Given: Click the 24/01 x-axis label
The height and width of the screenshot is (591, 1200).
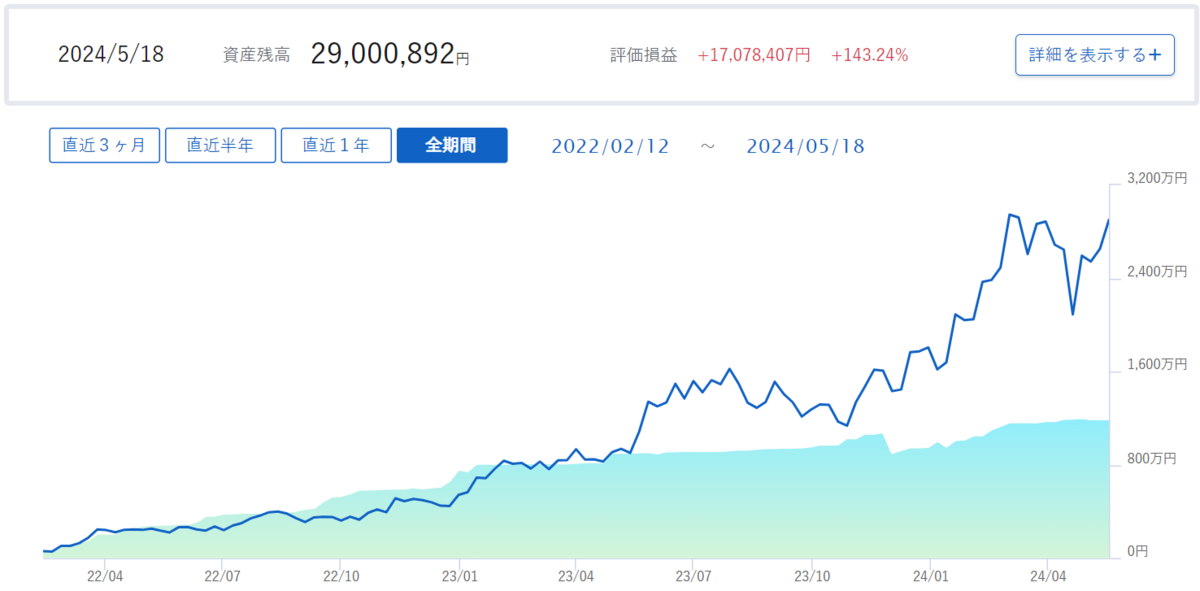Looking at the screenshot, I should (930, 576).
